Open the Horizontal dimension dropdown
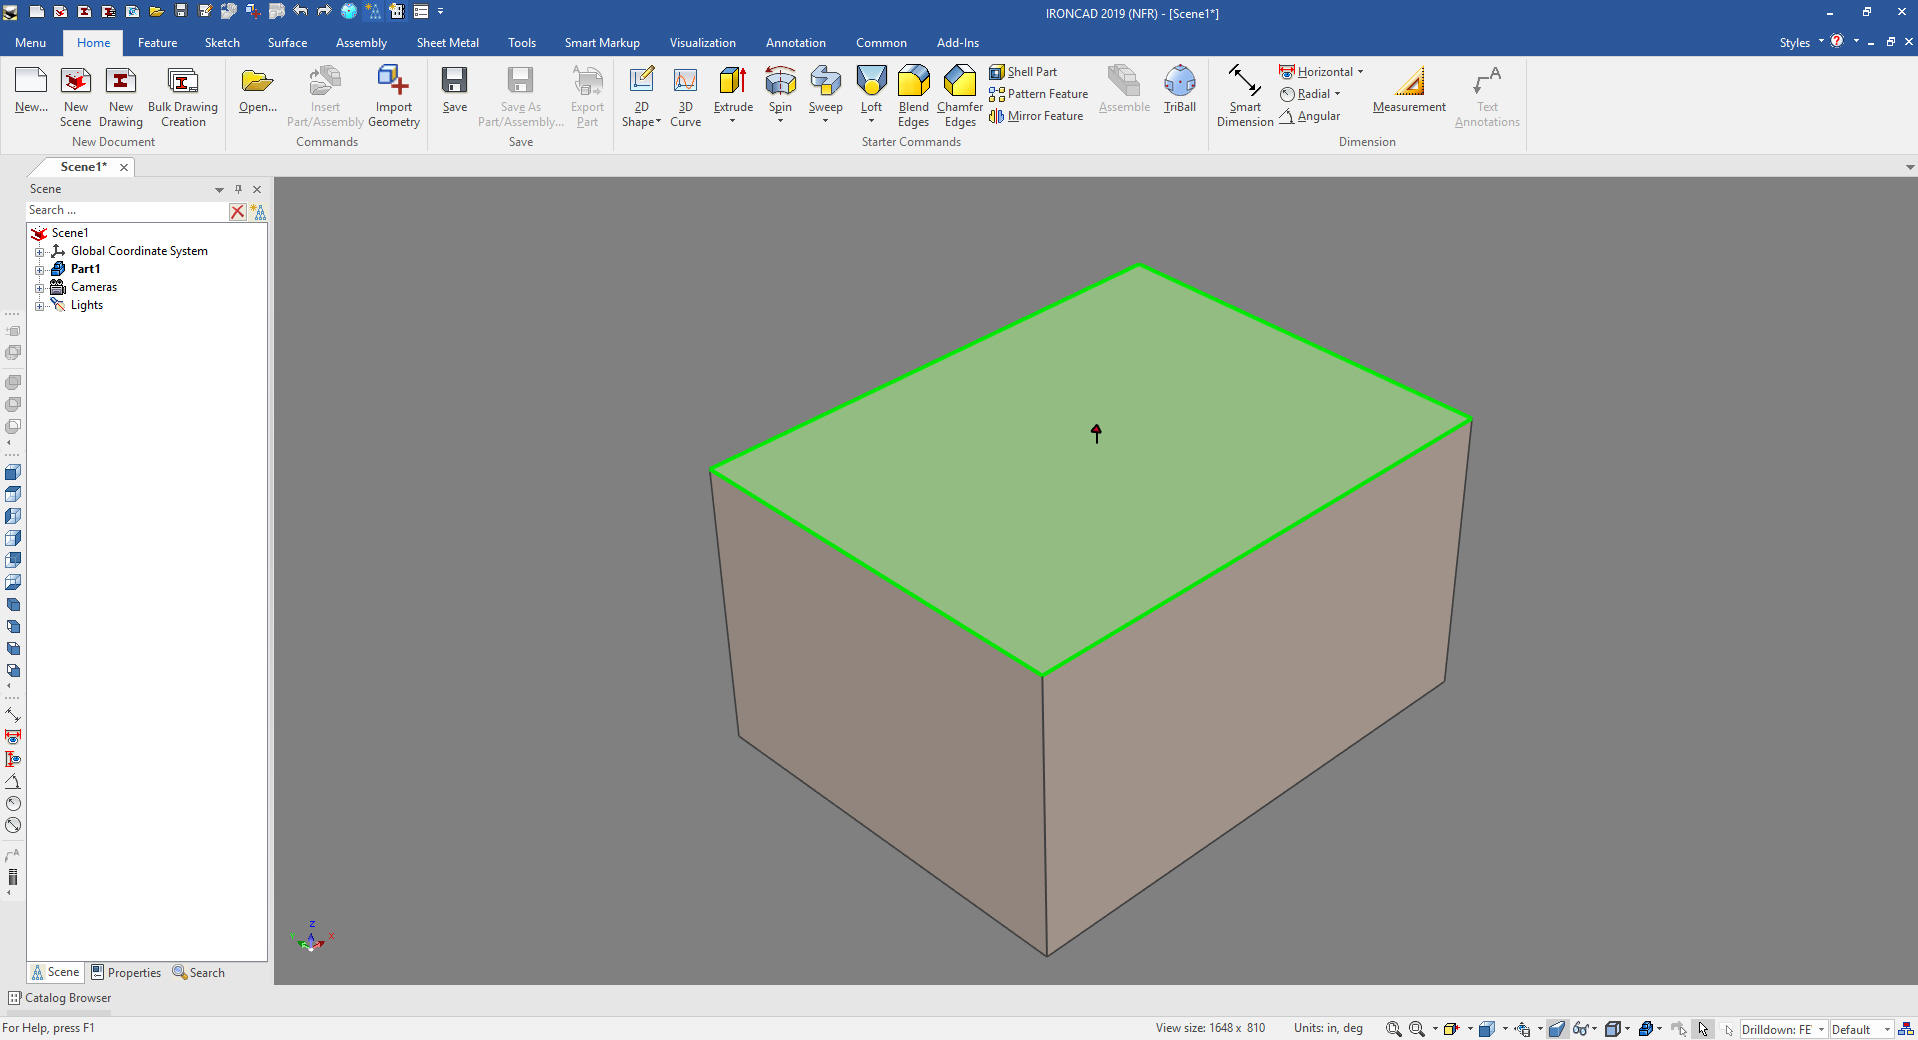Screen dimensions: 1918x1040 [1360, 72]
